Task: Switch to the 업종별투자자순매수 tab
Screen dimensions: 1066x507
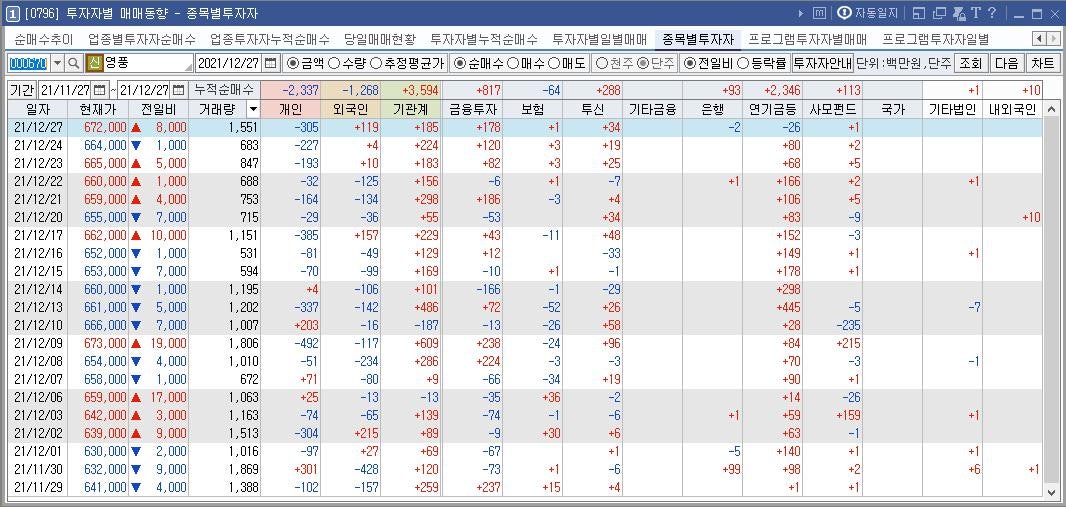Action: pyautogui.click(x=142, y=39)
